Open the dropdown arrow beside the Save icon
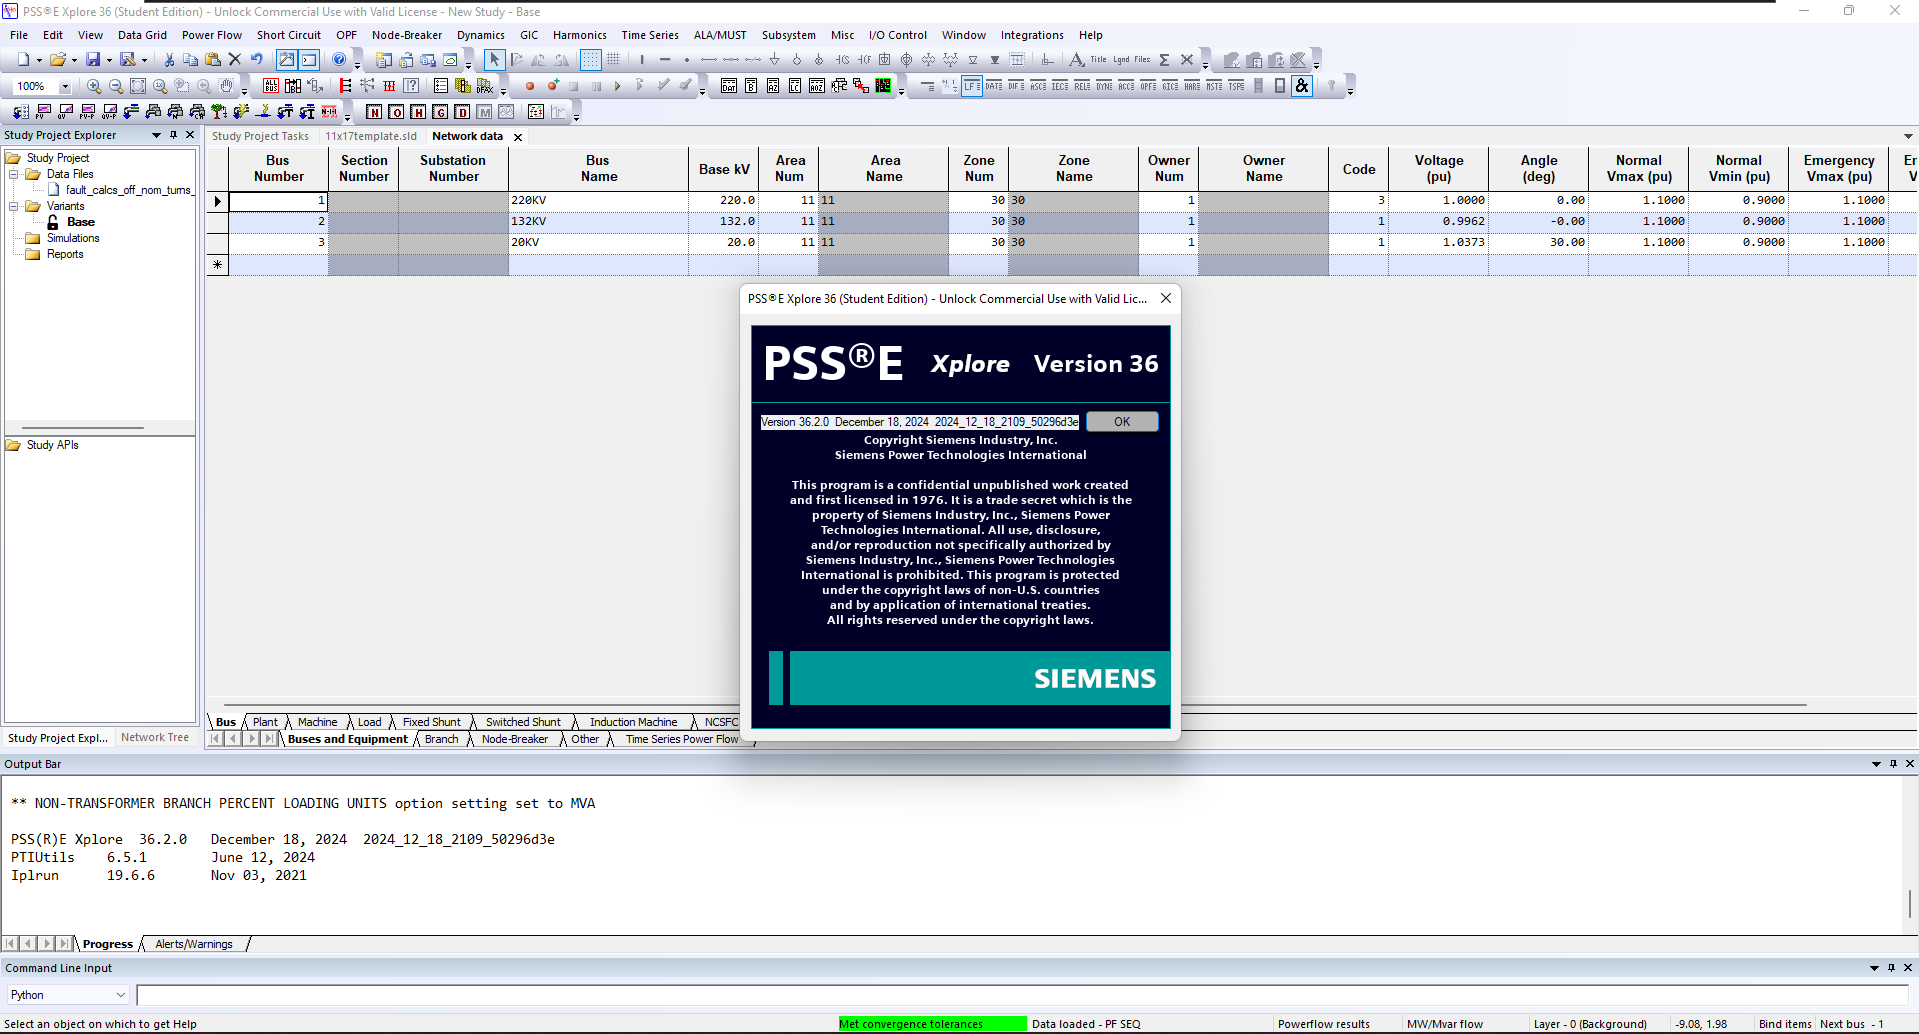1919x1034 pixels. point(109,61)
